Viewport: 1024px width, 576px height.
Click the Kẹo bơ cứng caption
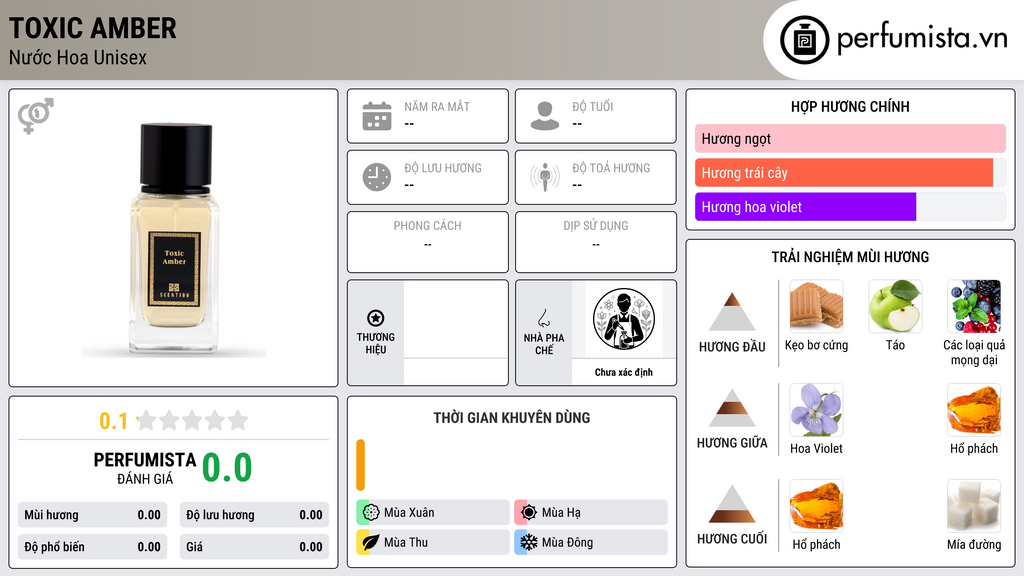tap(816, 345)
